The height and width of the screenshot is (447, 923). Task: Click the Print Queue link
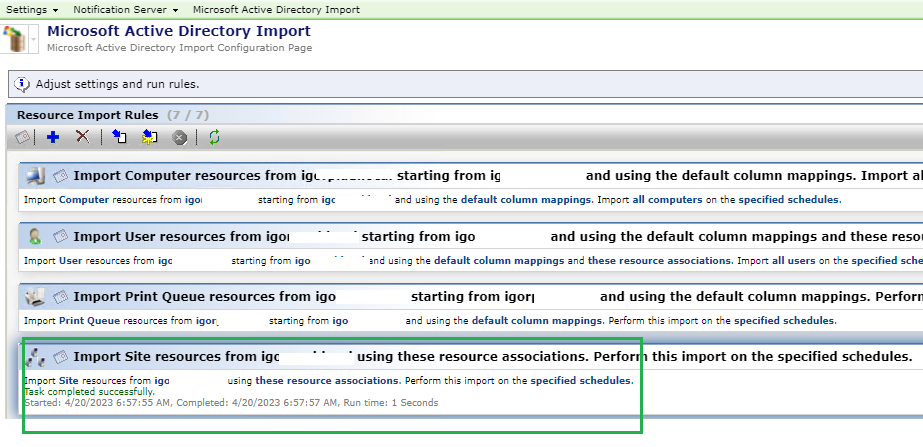click(89, 321)
